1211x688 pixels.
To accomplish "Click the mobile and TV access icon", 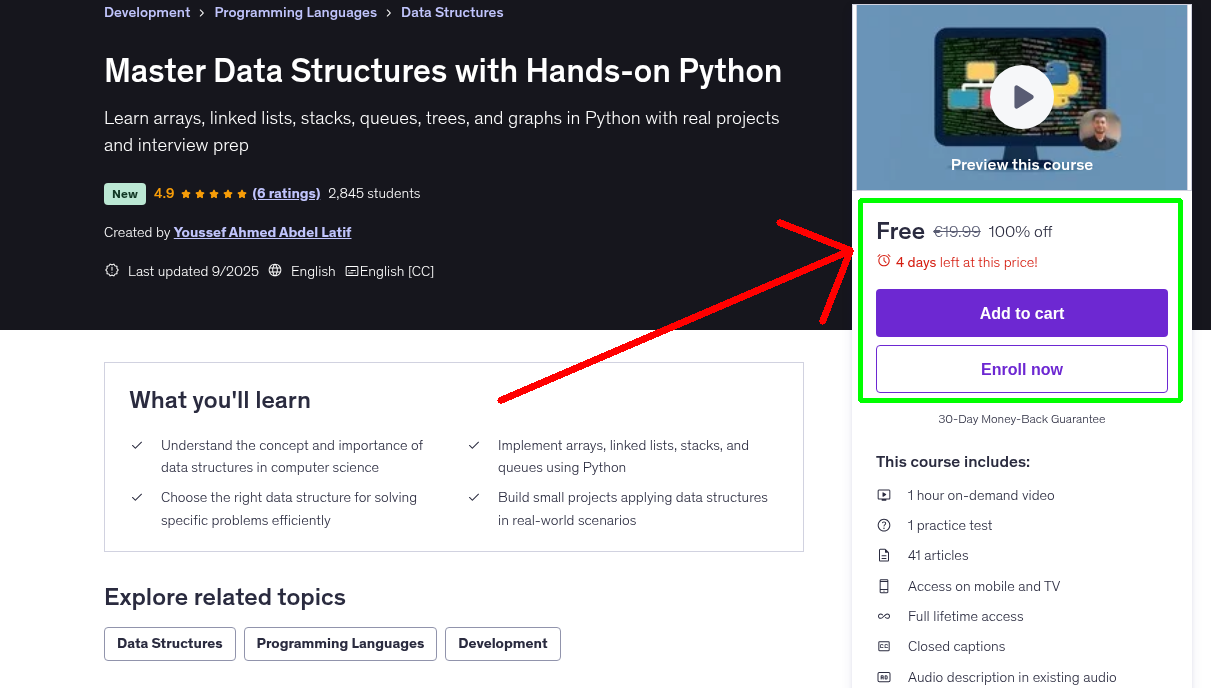I will coord(884,586).
